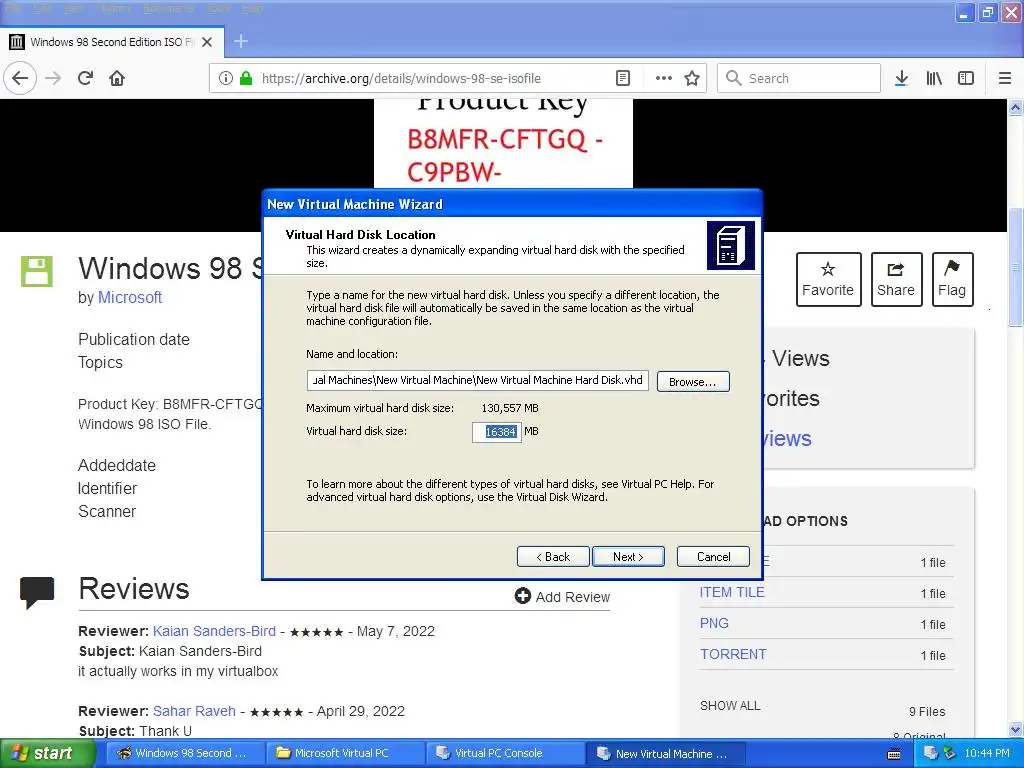1024x768 pixels.
Task: Click the Firefox Search box
Action: click(799, 78)
